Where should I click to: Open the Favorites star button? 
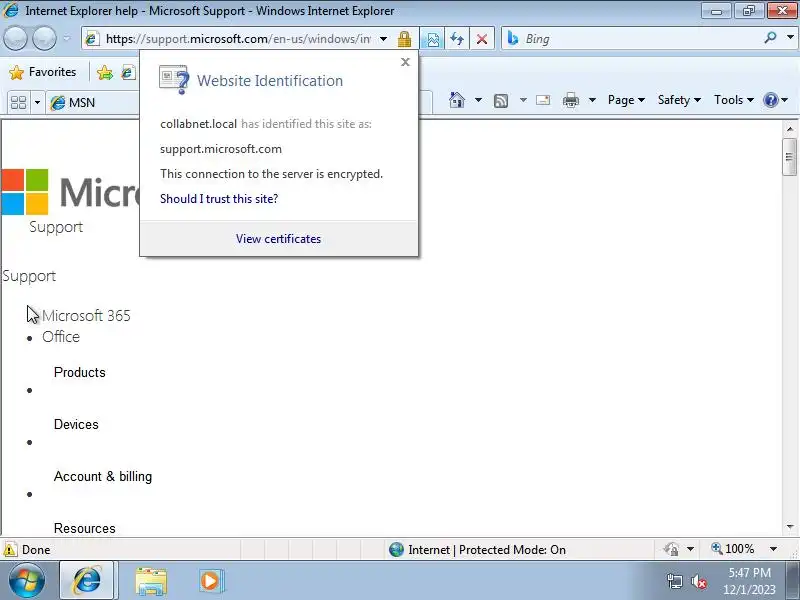(43, 72)
